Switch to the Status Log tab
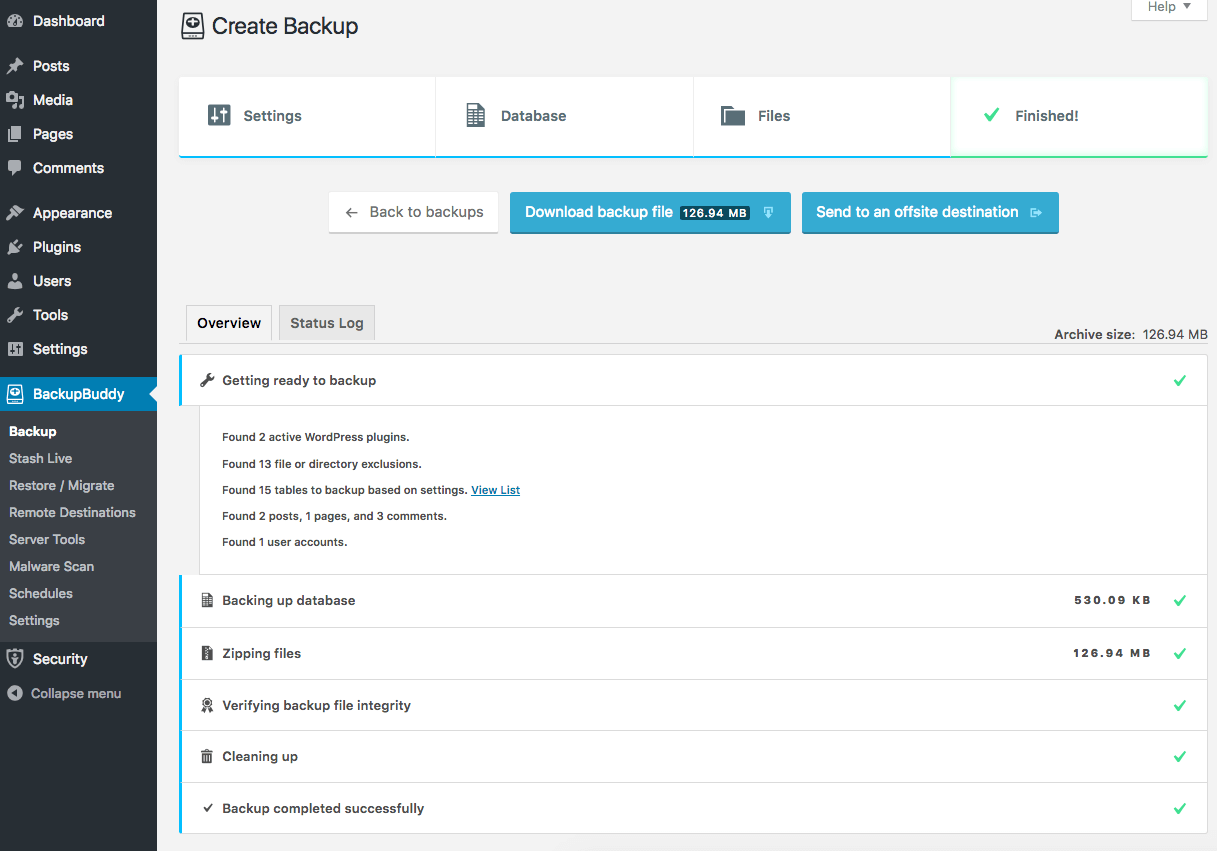Screen dimensions: 1217x851 [x=327, y=323]
